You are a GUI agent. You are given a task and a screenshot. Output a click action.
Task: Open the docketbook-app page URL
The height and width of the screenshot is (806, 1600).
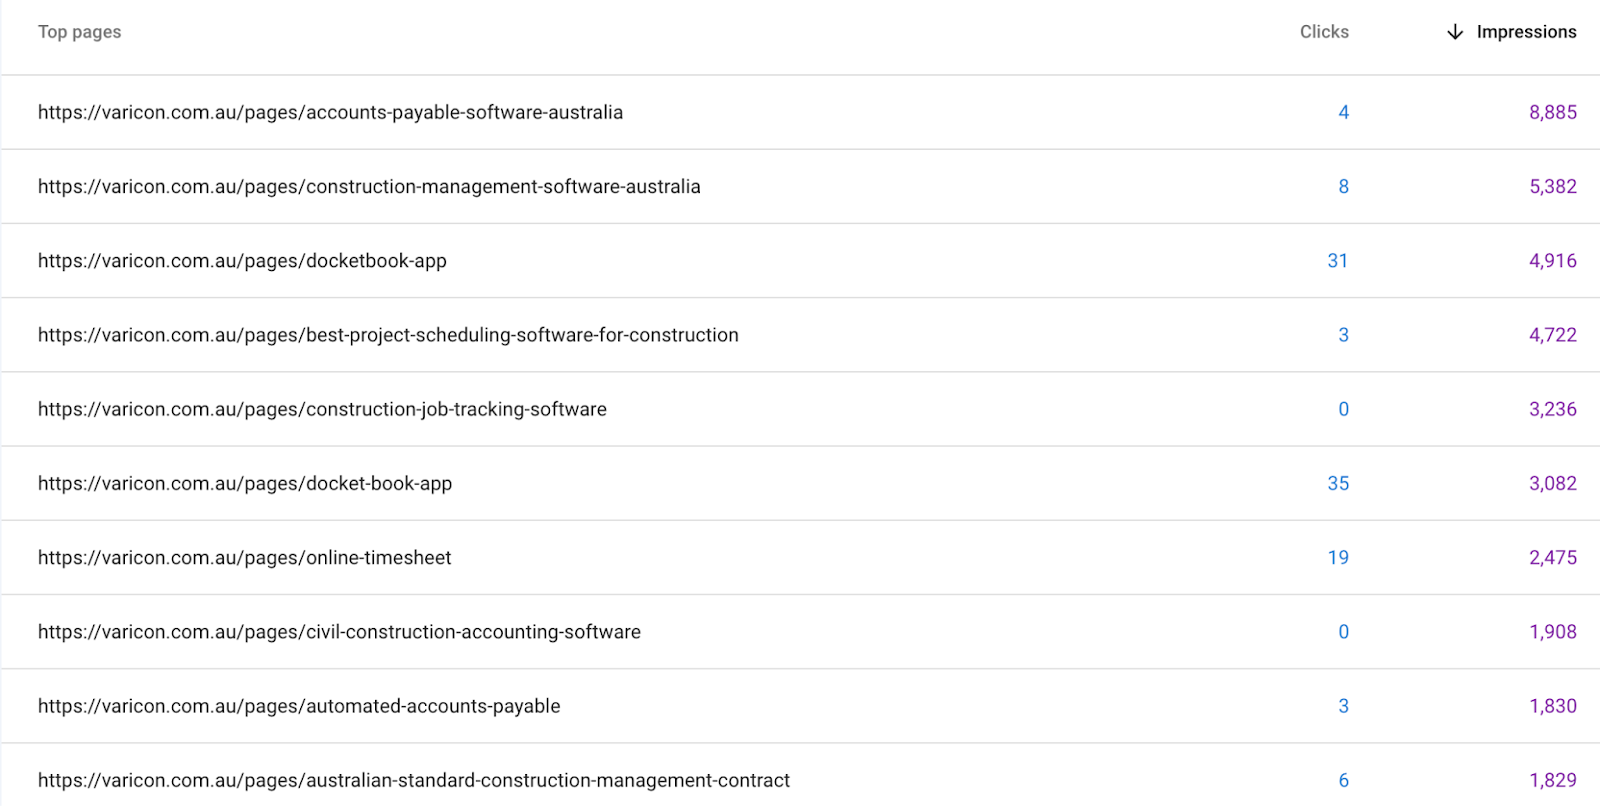[x=242, y=261]
